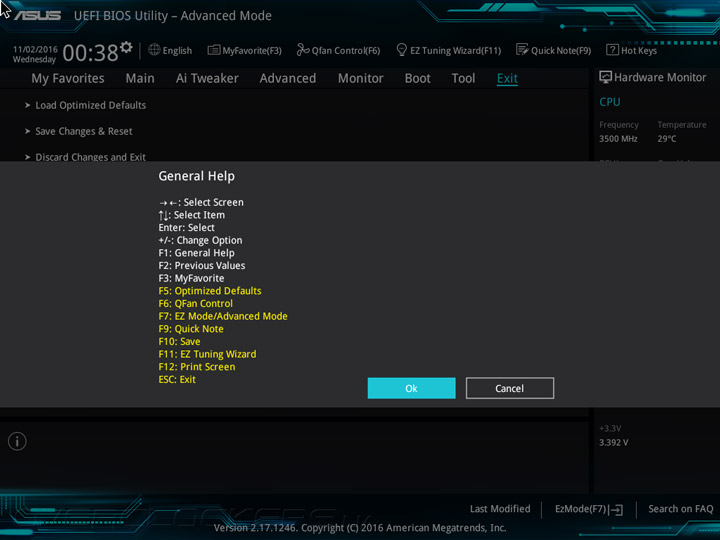Change language from English
This screenshot has width=720, height=540.
click(x=177, y=51)
